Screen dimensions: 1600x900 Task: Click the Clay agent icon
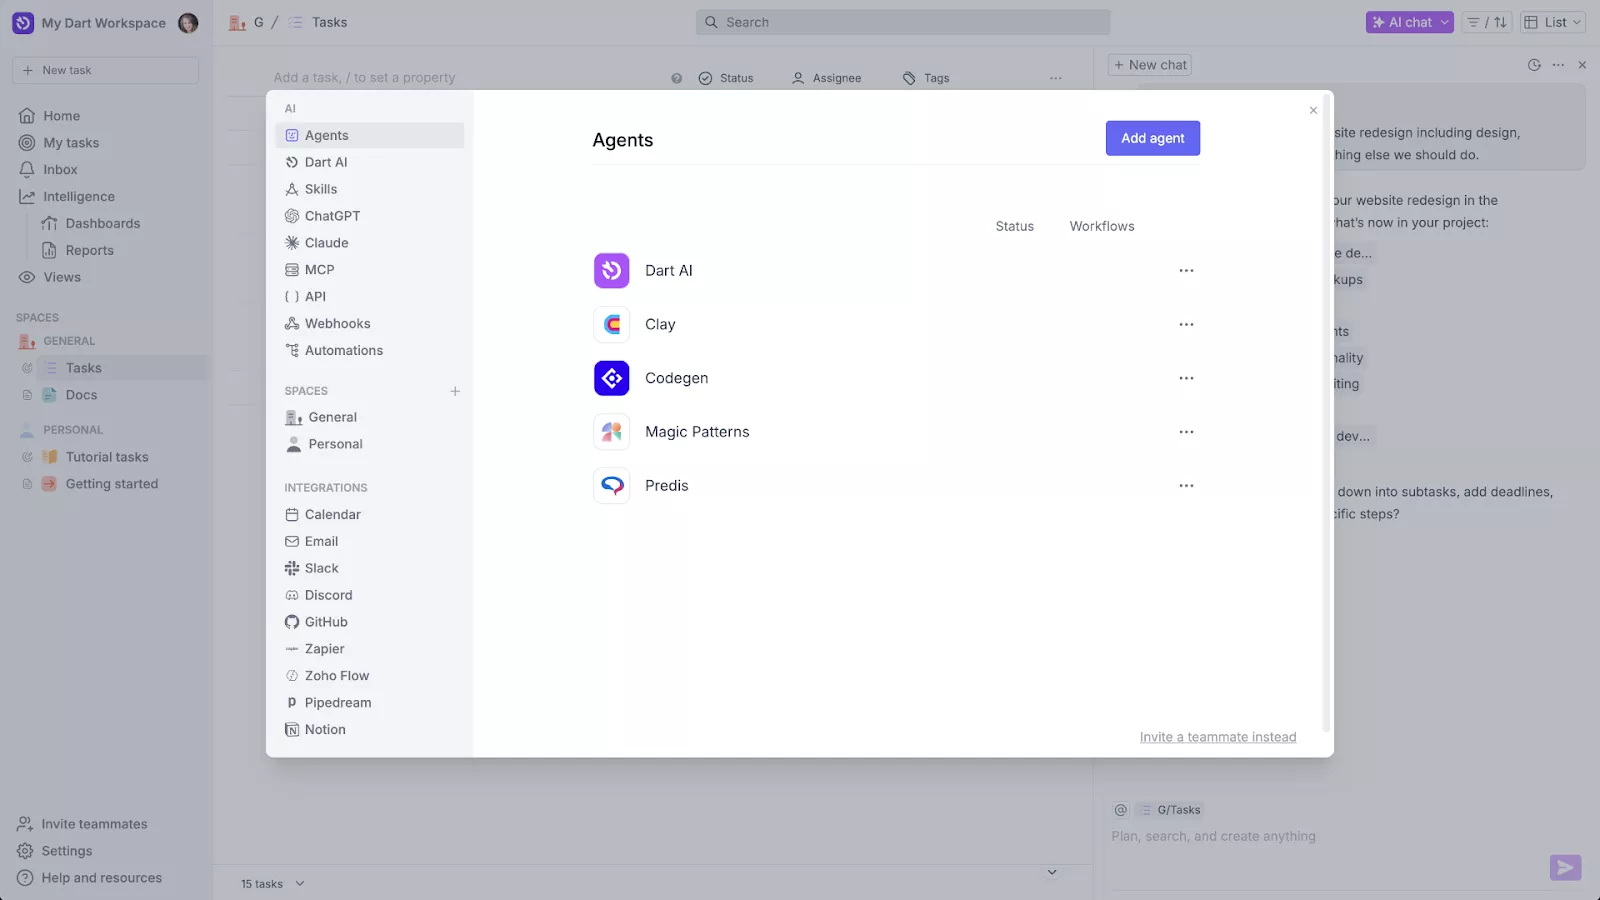coord(611,325)
